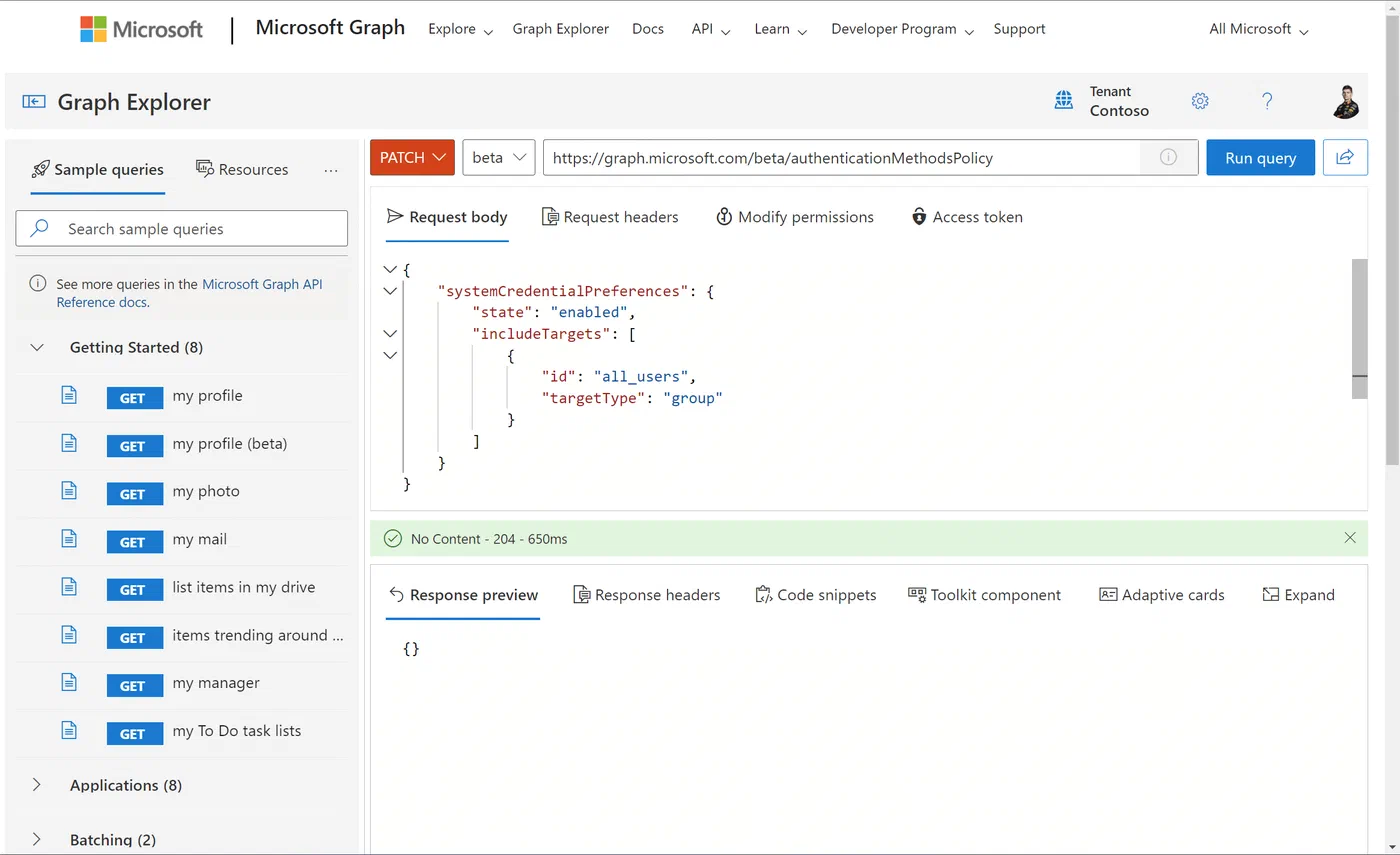Open the Code snippets tab
Viewport: 1400px width, 855px height.
815,595
